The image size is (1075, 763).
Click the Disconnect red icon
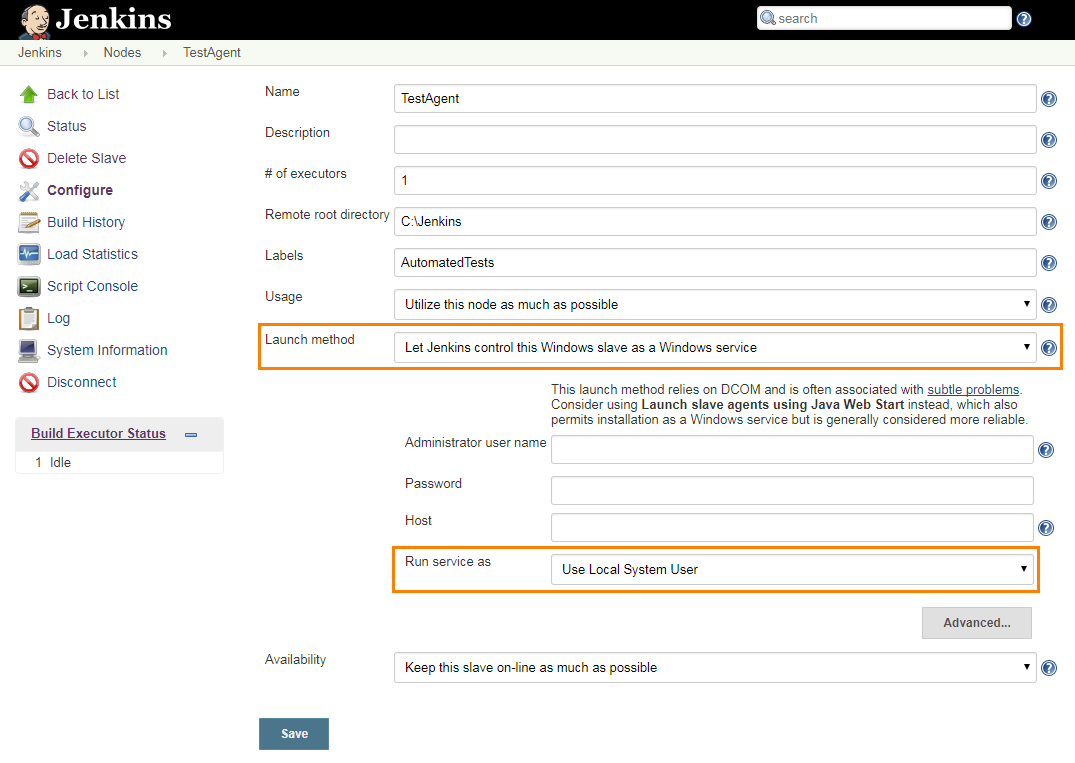(29, 383)
